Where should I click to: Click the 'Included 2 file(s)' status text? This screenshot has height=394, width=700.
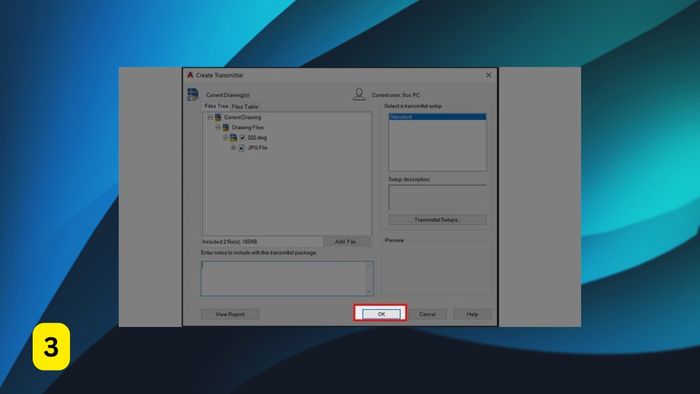point(229,242)
